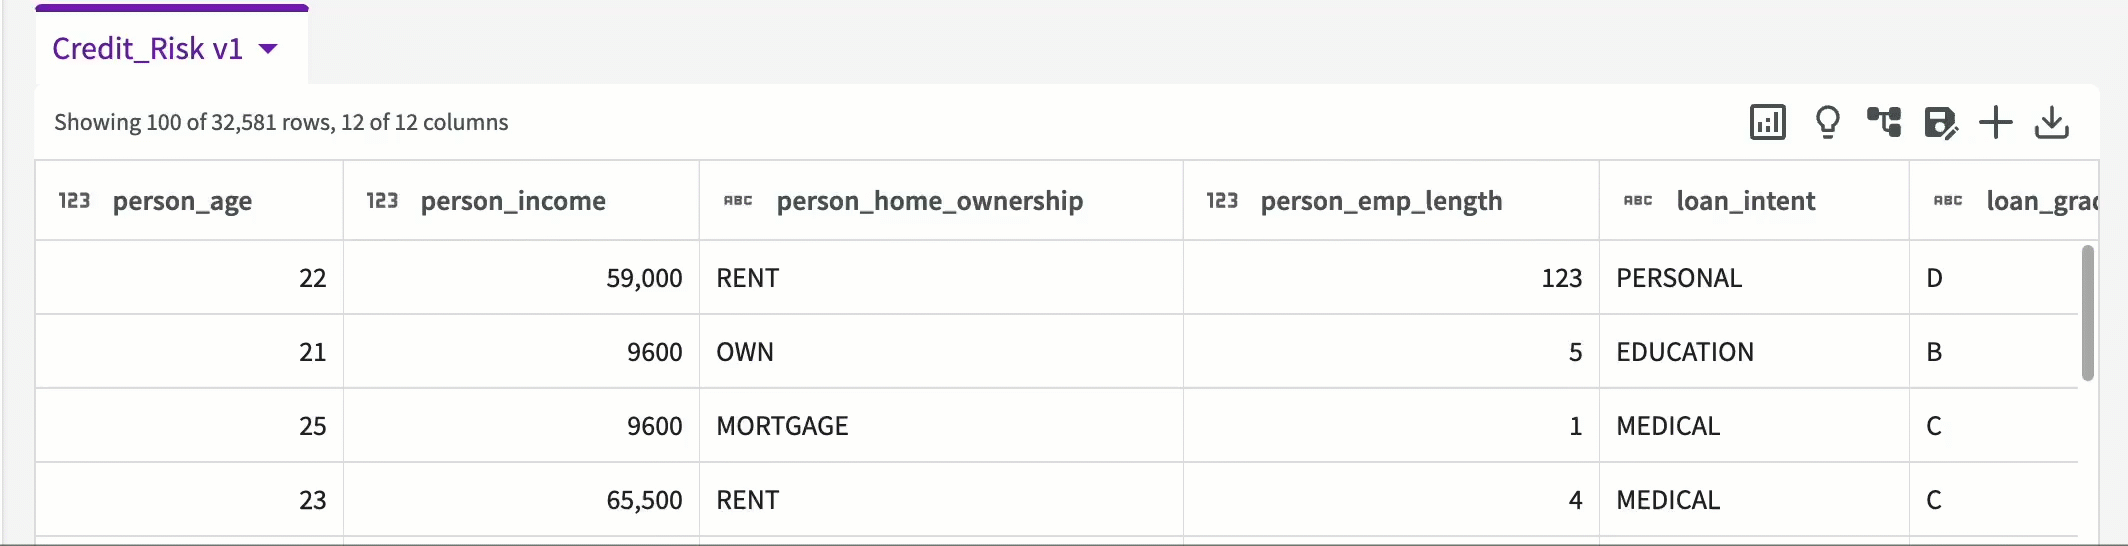Expand the Credit_Risk v1 dropdown arrow

click(268, 48)
